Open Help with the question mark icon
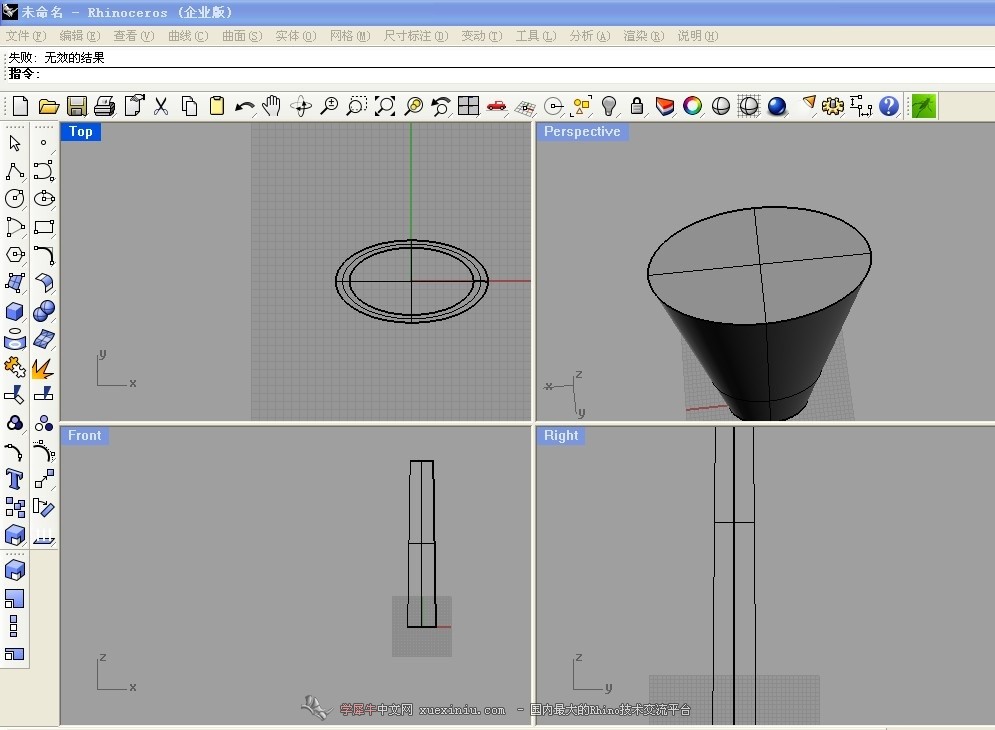Image resolution: width=995 pixels, height=730 pixels. click(888, 106)
